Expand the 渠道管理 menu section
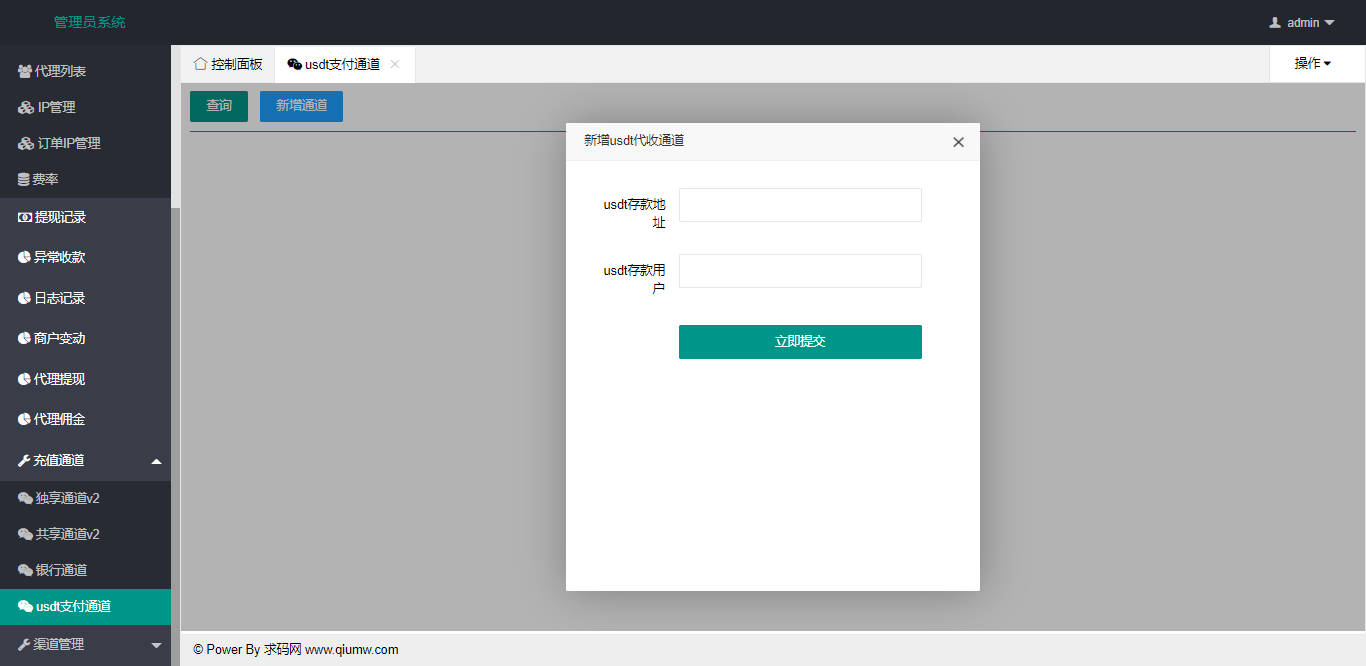Image resolution: width=1366 pixels, height=666 pixels. click(156, 645)
